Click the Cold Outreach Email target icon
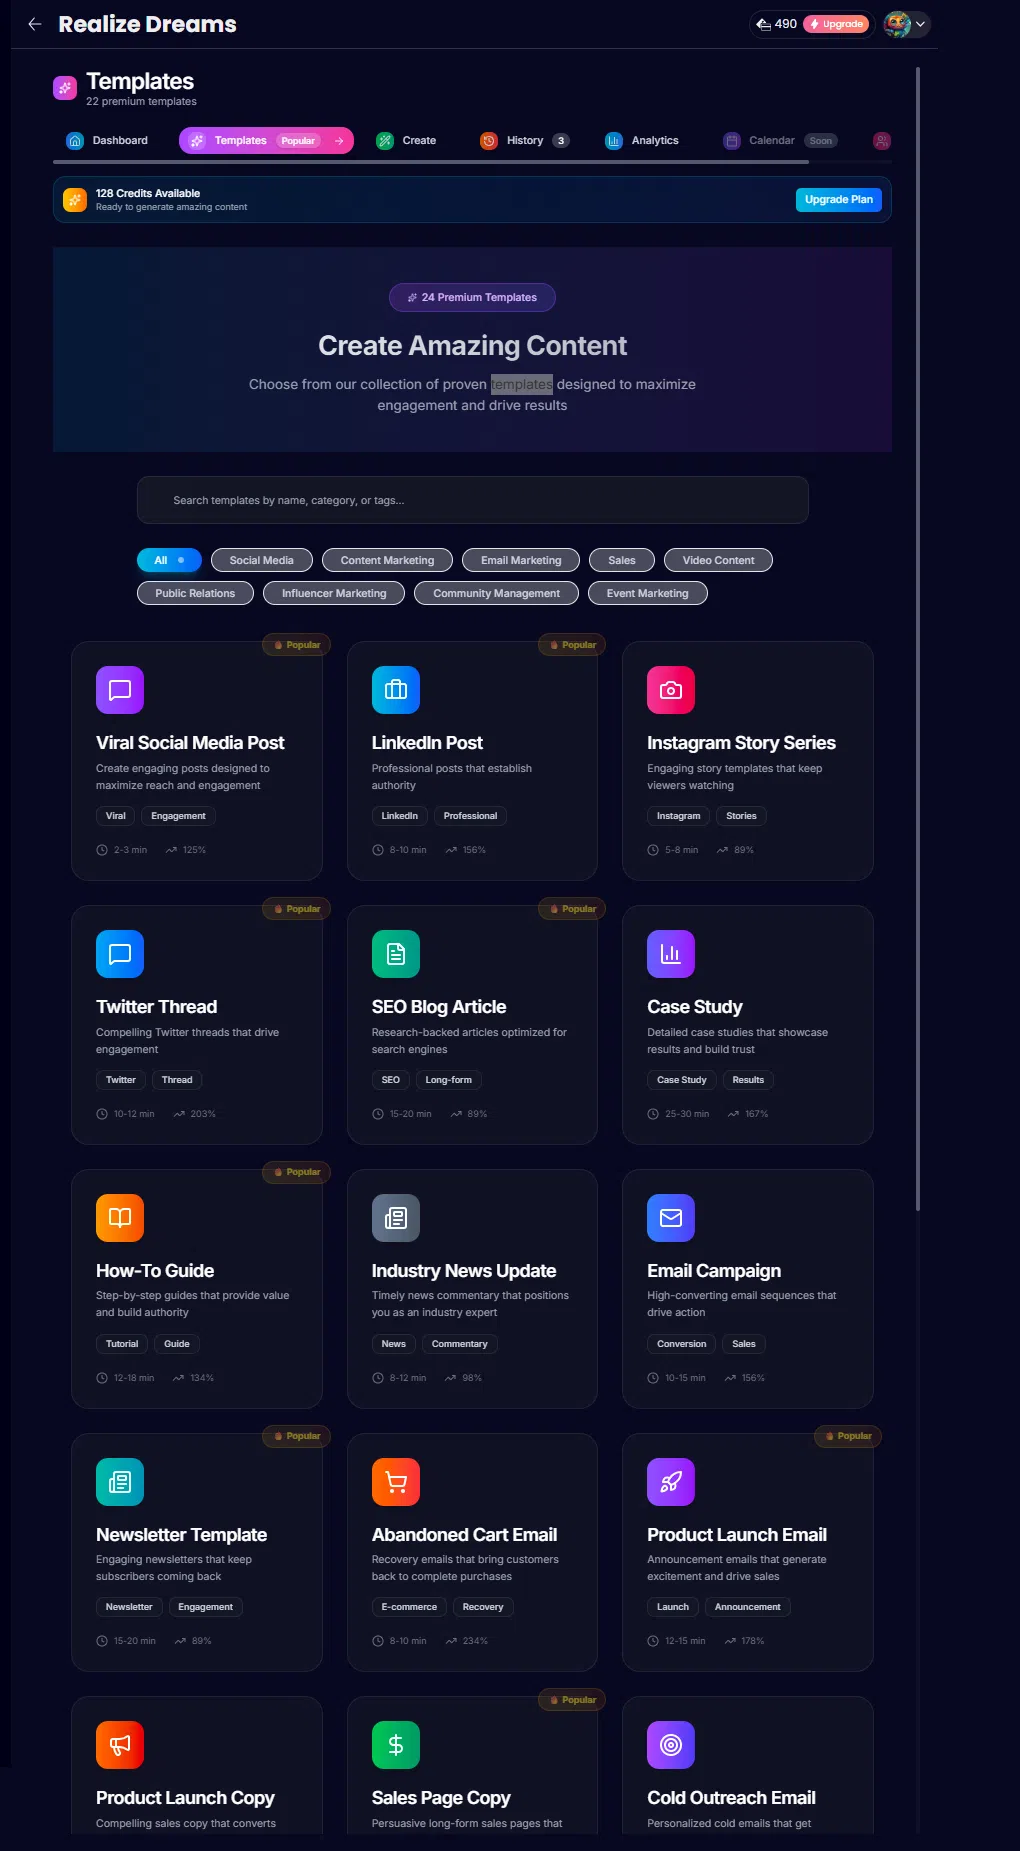Image resolution: width=1020 pixels, height=1851 pixels. pyautogui.click(x=671, y=1745)
